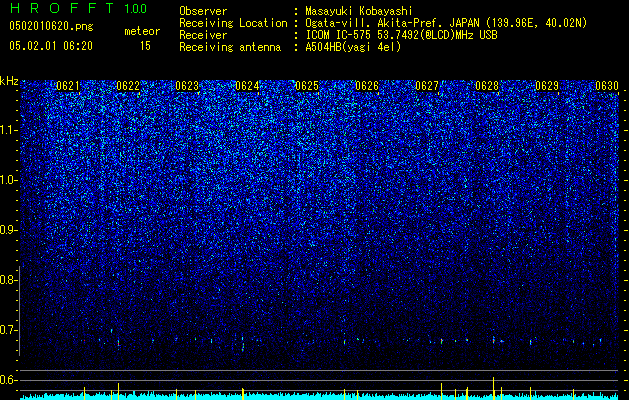629x400 pixels.
Task: Click the 0621 time marker
Action: (67, 86)
